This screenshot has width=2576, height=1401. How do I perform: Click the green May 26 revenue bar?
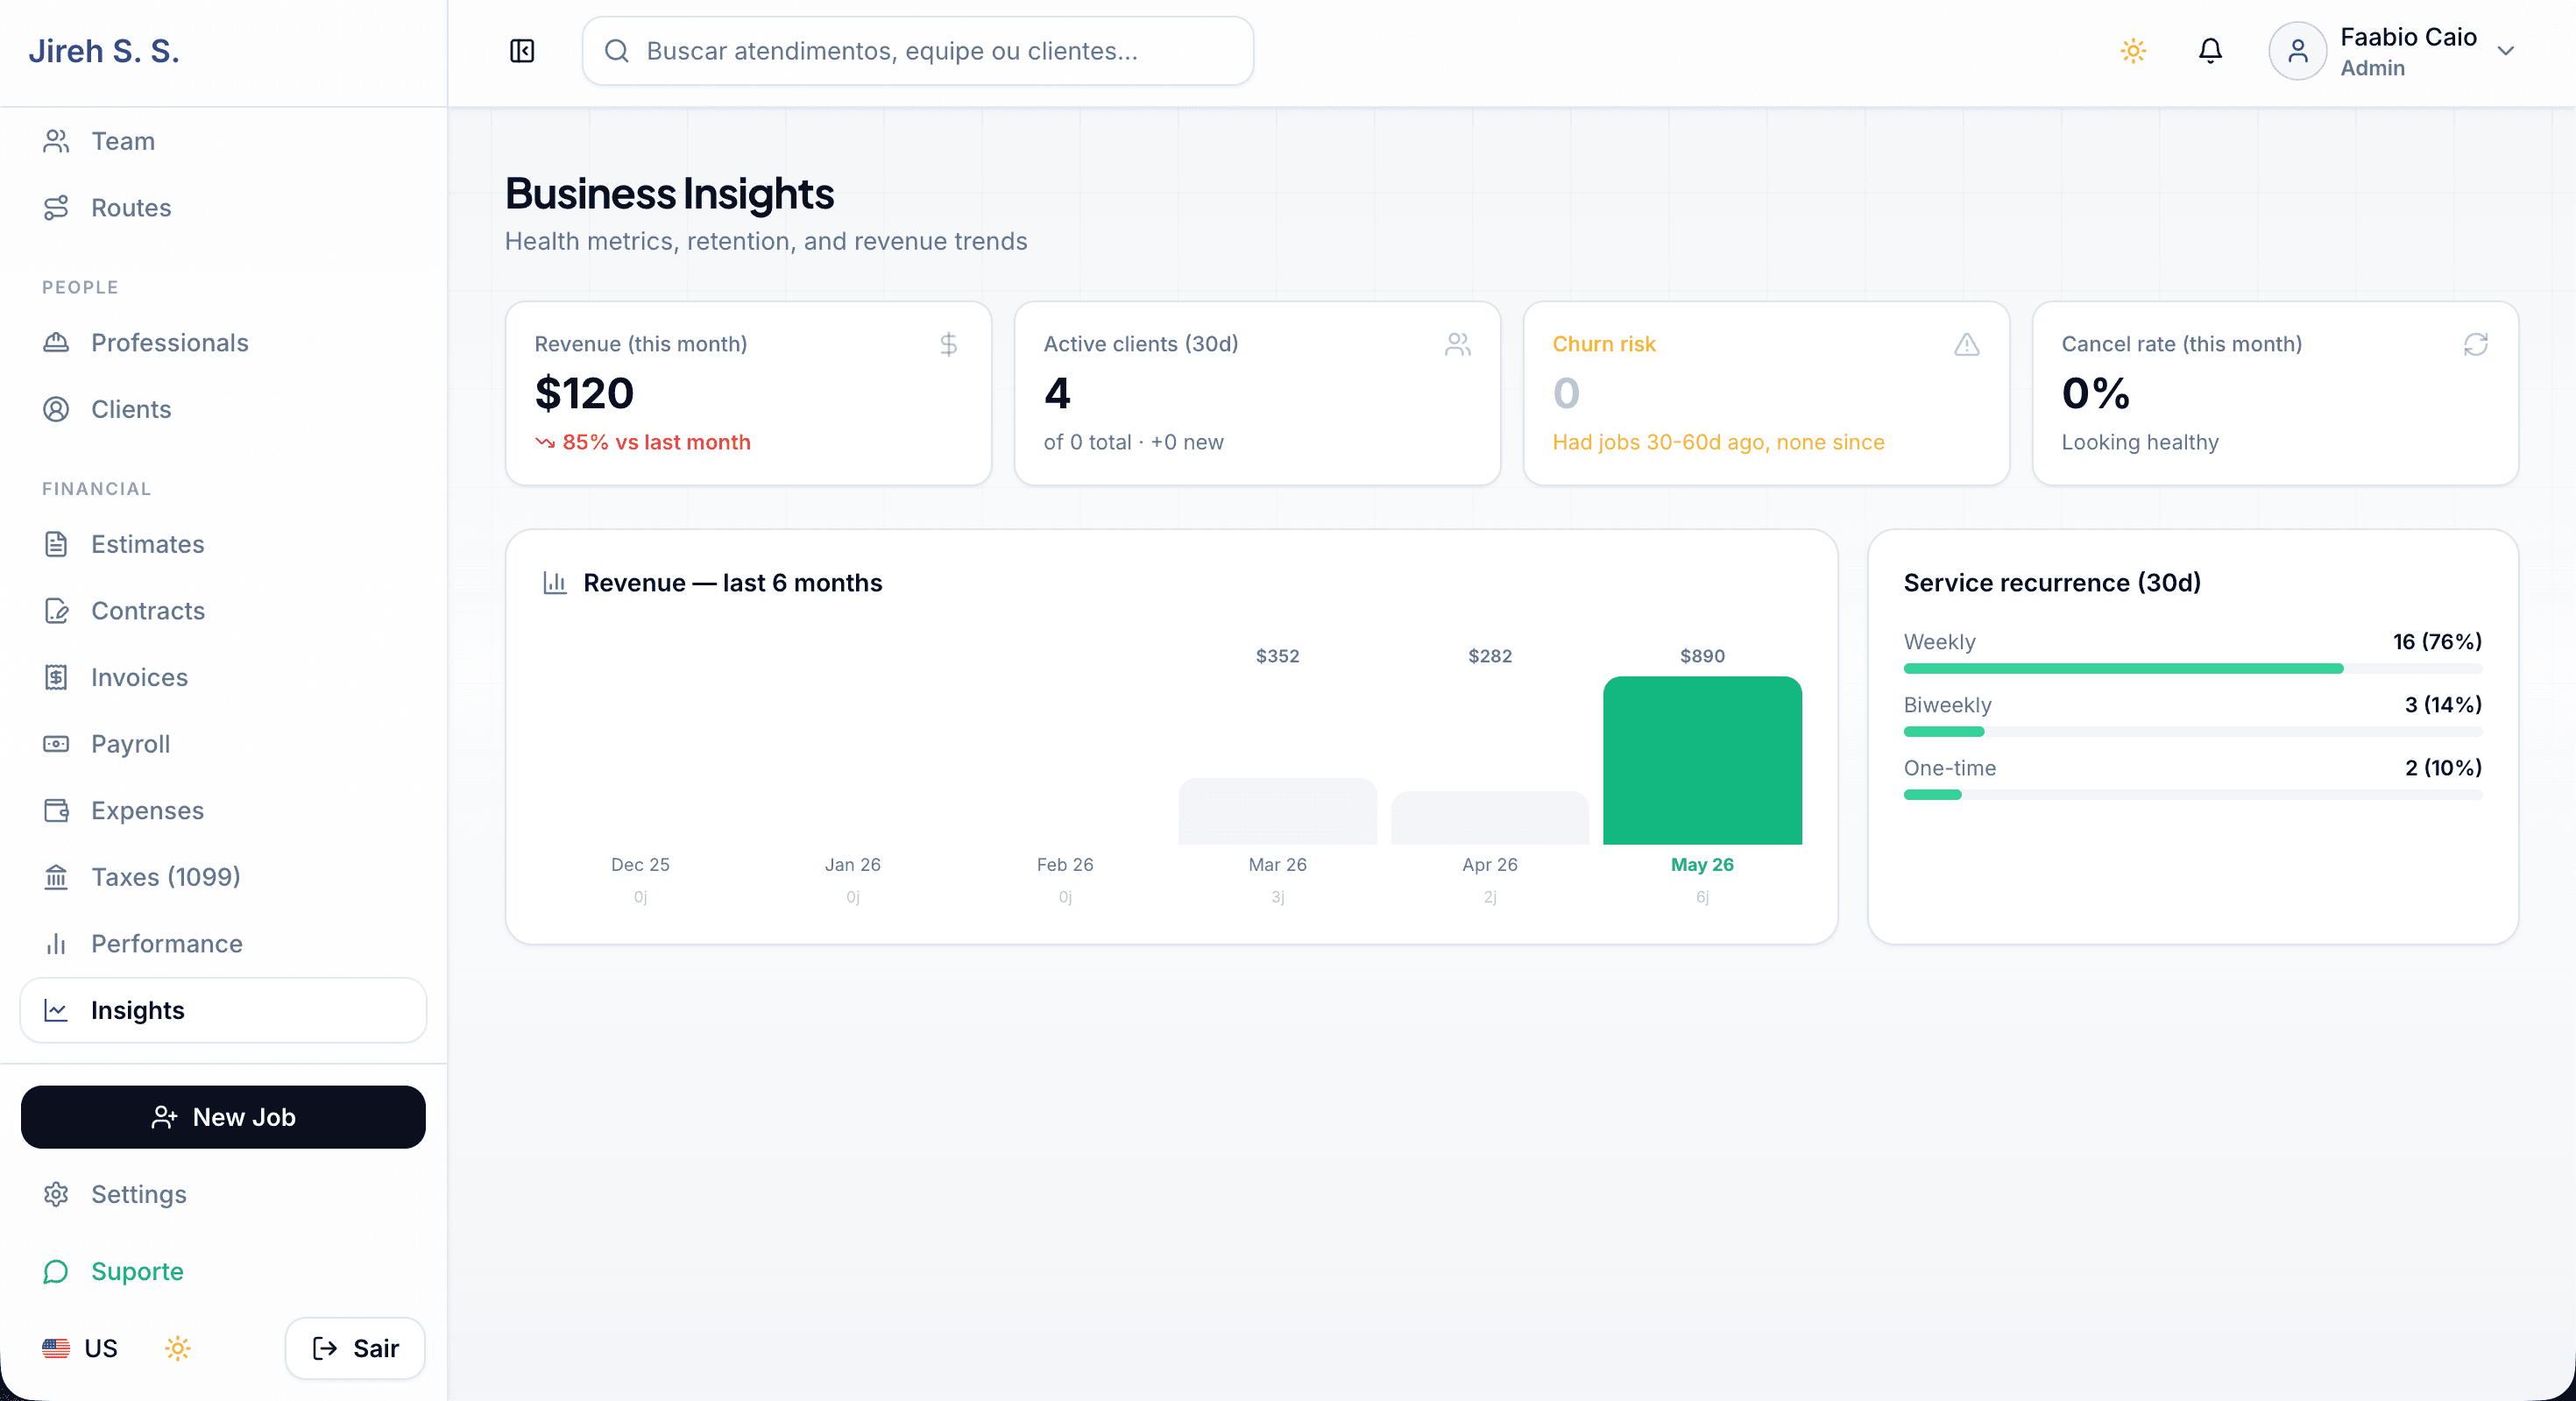(x=1702, y=760)
